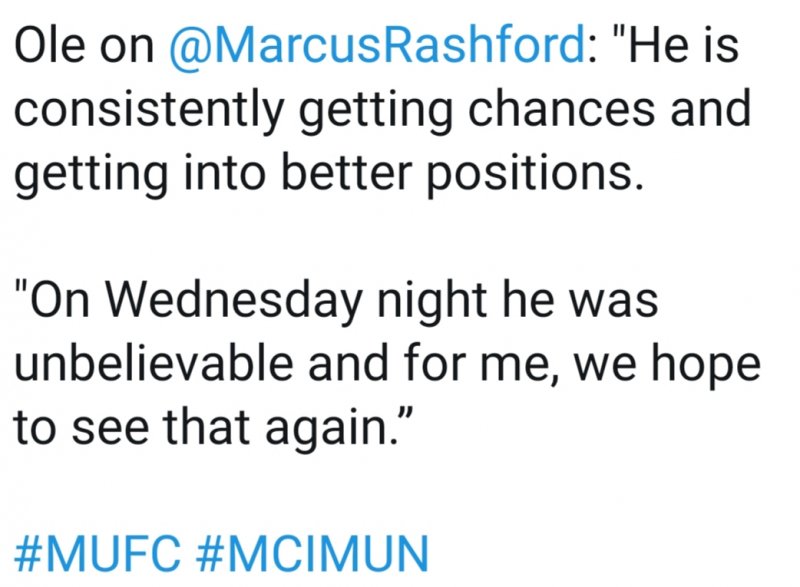Click the word "positions." ending first paragraph
The height and width of the screenshot is (587, 800).
[x=535, y=173]
